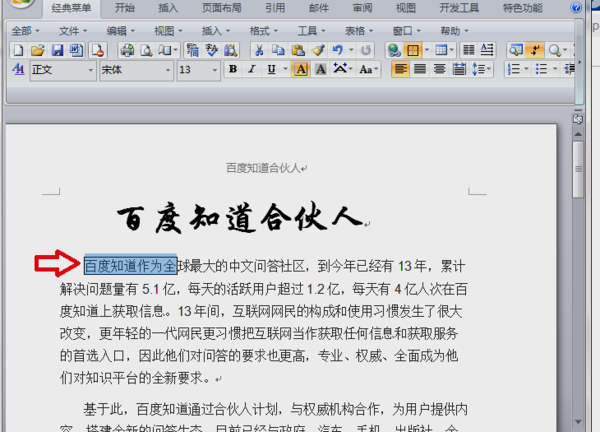Image resolution: width=600 pixels, height=432 pixels.
Task: Click the character scaling icon
Action: pos(340,69)
